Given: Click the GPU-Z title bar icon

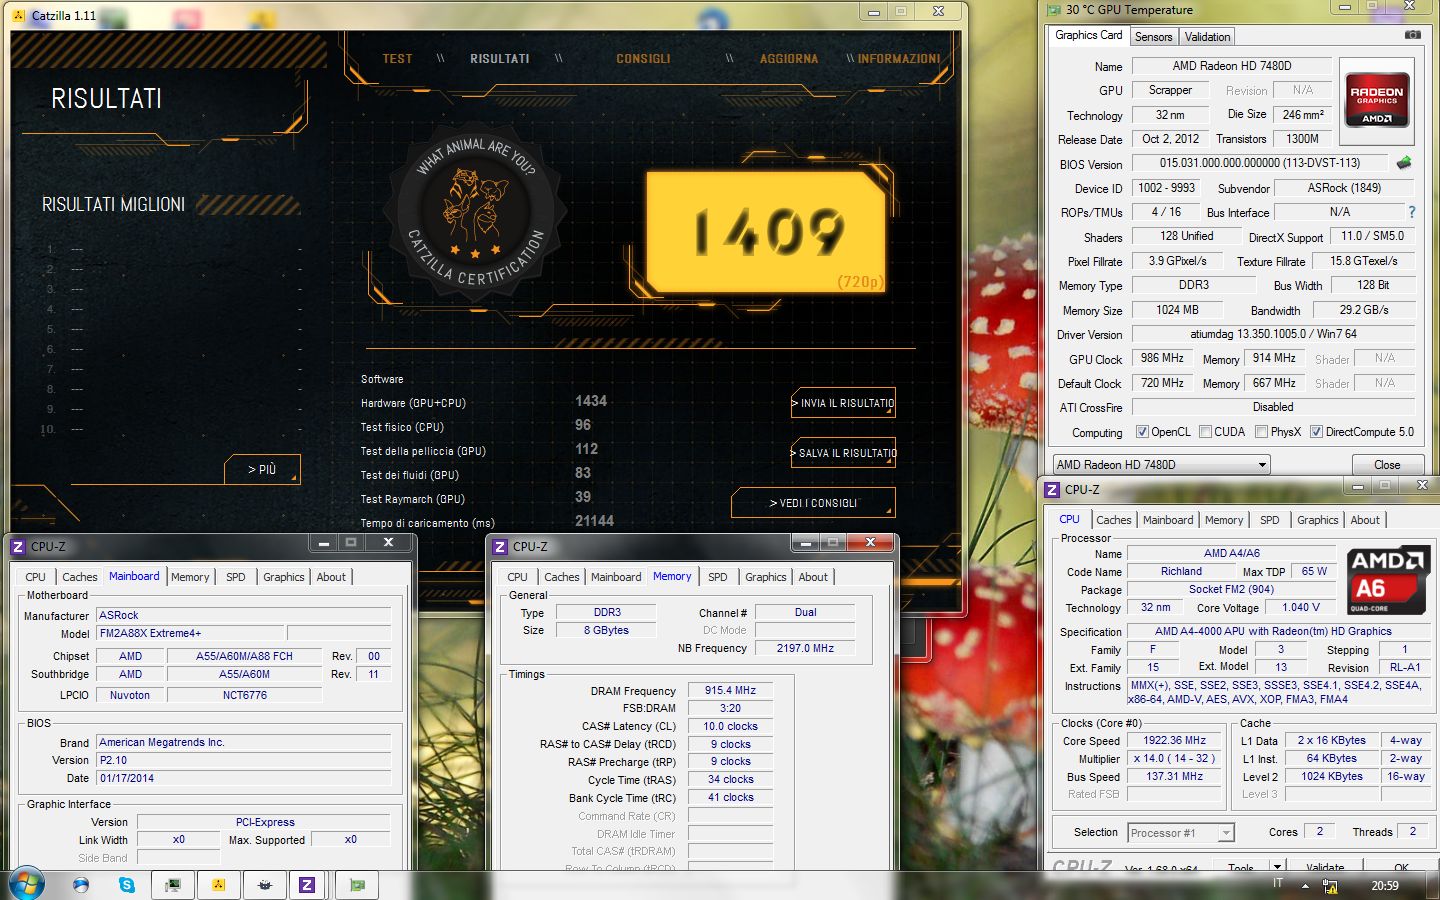Looking at the screenshot, I should click(x=1053, y=10).
